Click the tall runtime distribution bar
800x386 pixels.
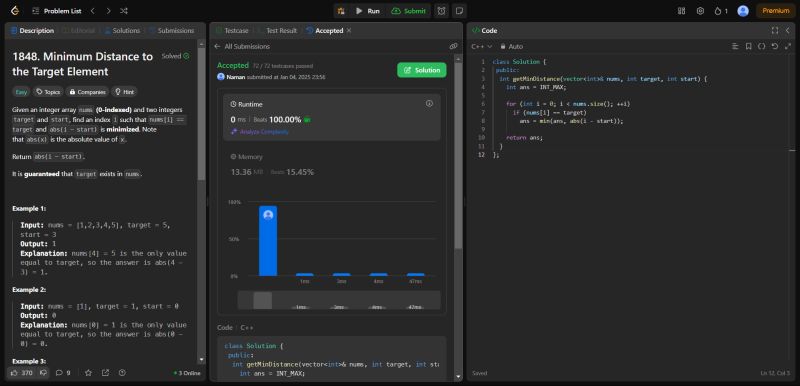pyautogui.click(x=268, y=241)
